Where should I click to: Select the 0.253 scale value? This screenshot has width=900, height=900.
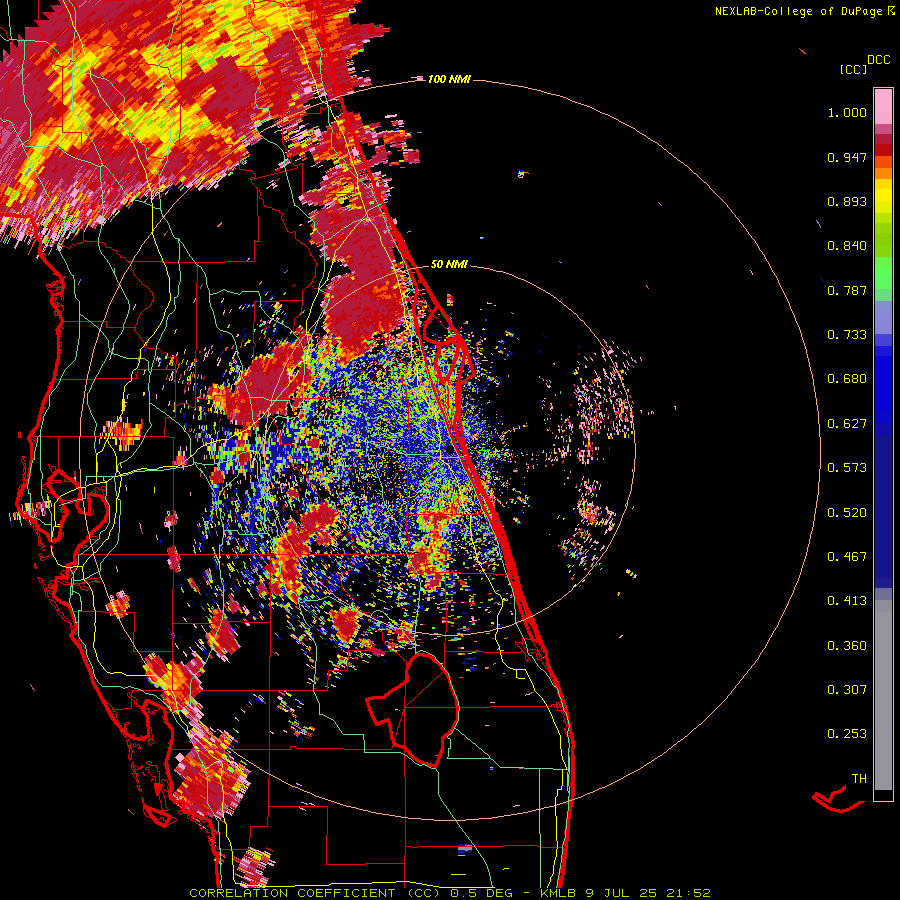pos(847,734)
